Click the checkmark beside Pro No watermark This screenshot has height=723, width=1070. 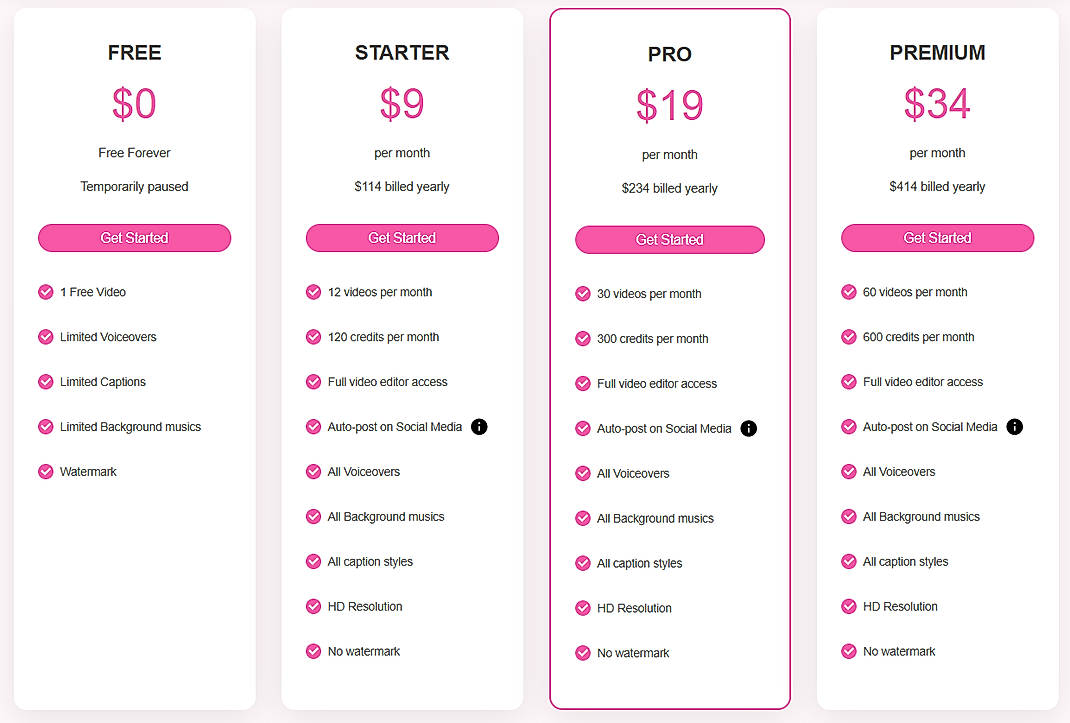point(583,653)
